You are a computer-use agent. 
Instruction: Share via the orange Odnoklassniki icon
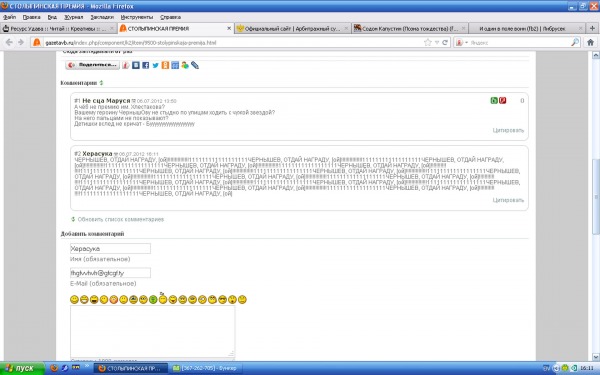tap(165, 65)
